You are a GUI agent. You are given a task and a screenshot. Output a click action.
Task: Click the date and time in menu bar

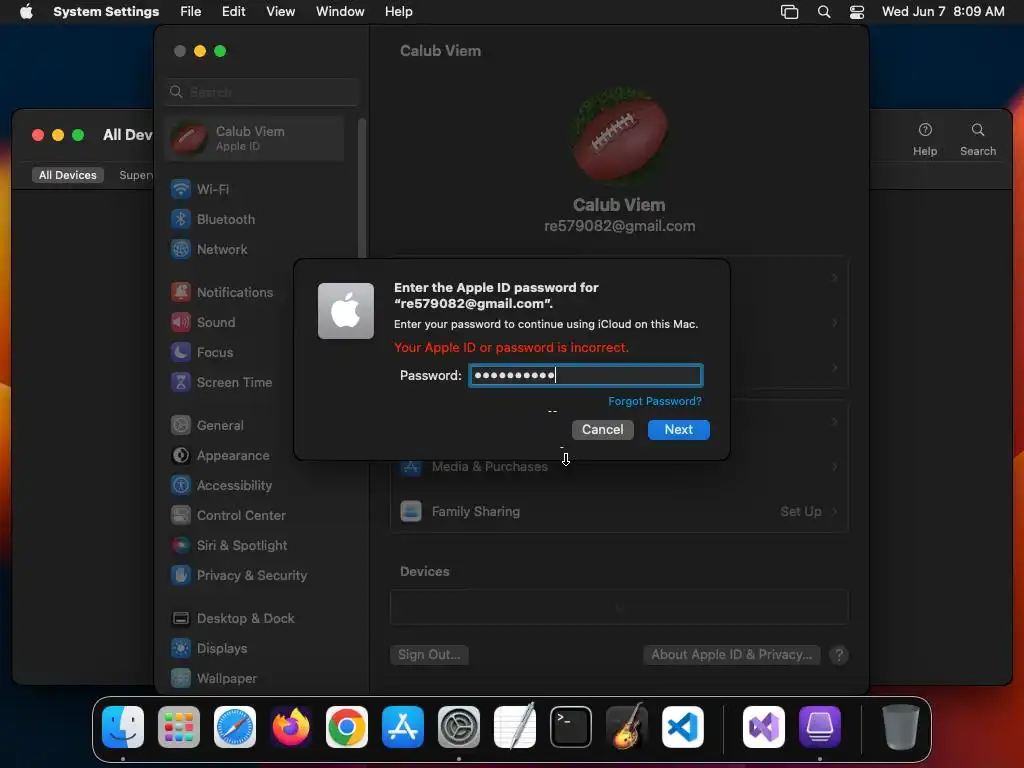(943, 12)
